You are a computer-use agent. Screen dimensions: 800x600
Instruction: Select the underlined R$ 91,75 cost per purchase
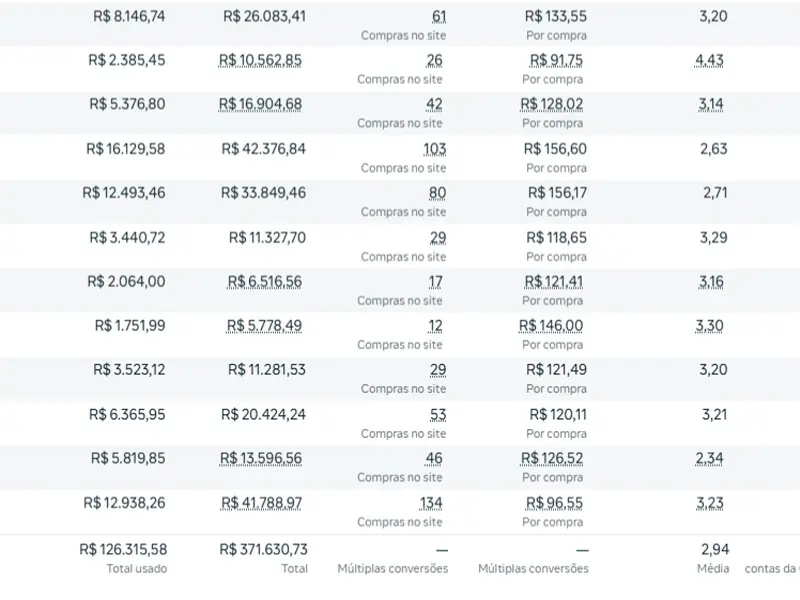point(556,60)
